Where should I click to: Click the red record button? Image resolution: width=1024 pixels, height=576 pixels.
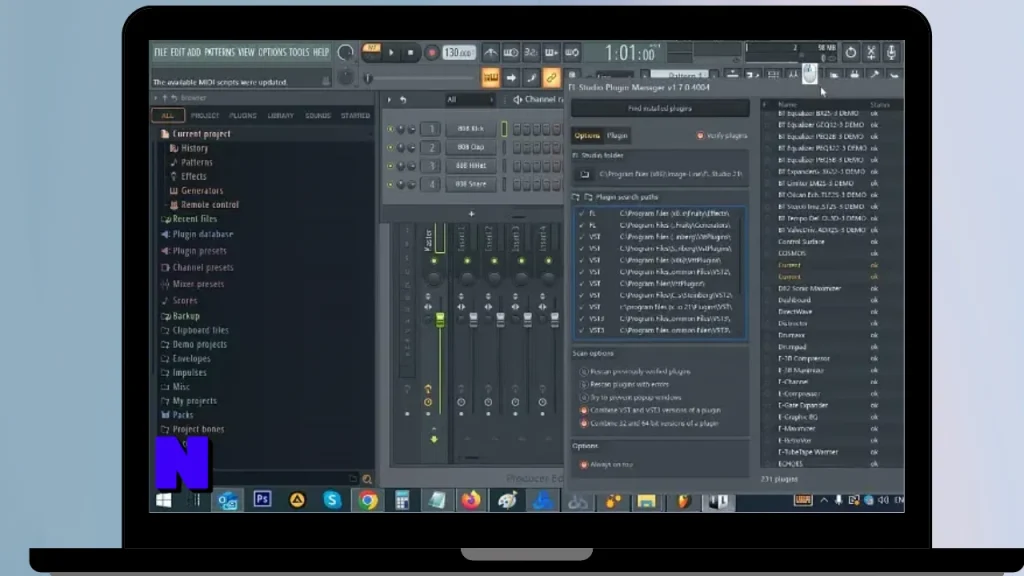[x=431, y=53]
